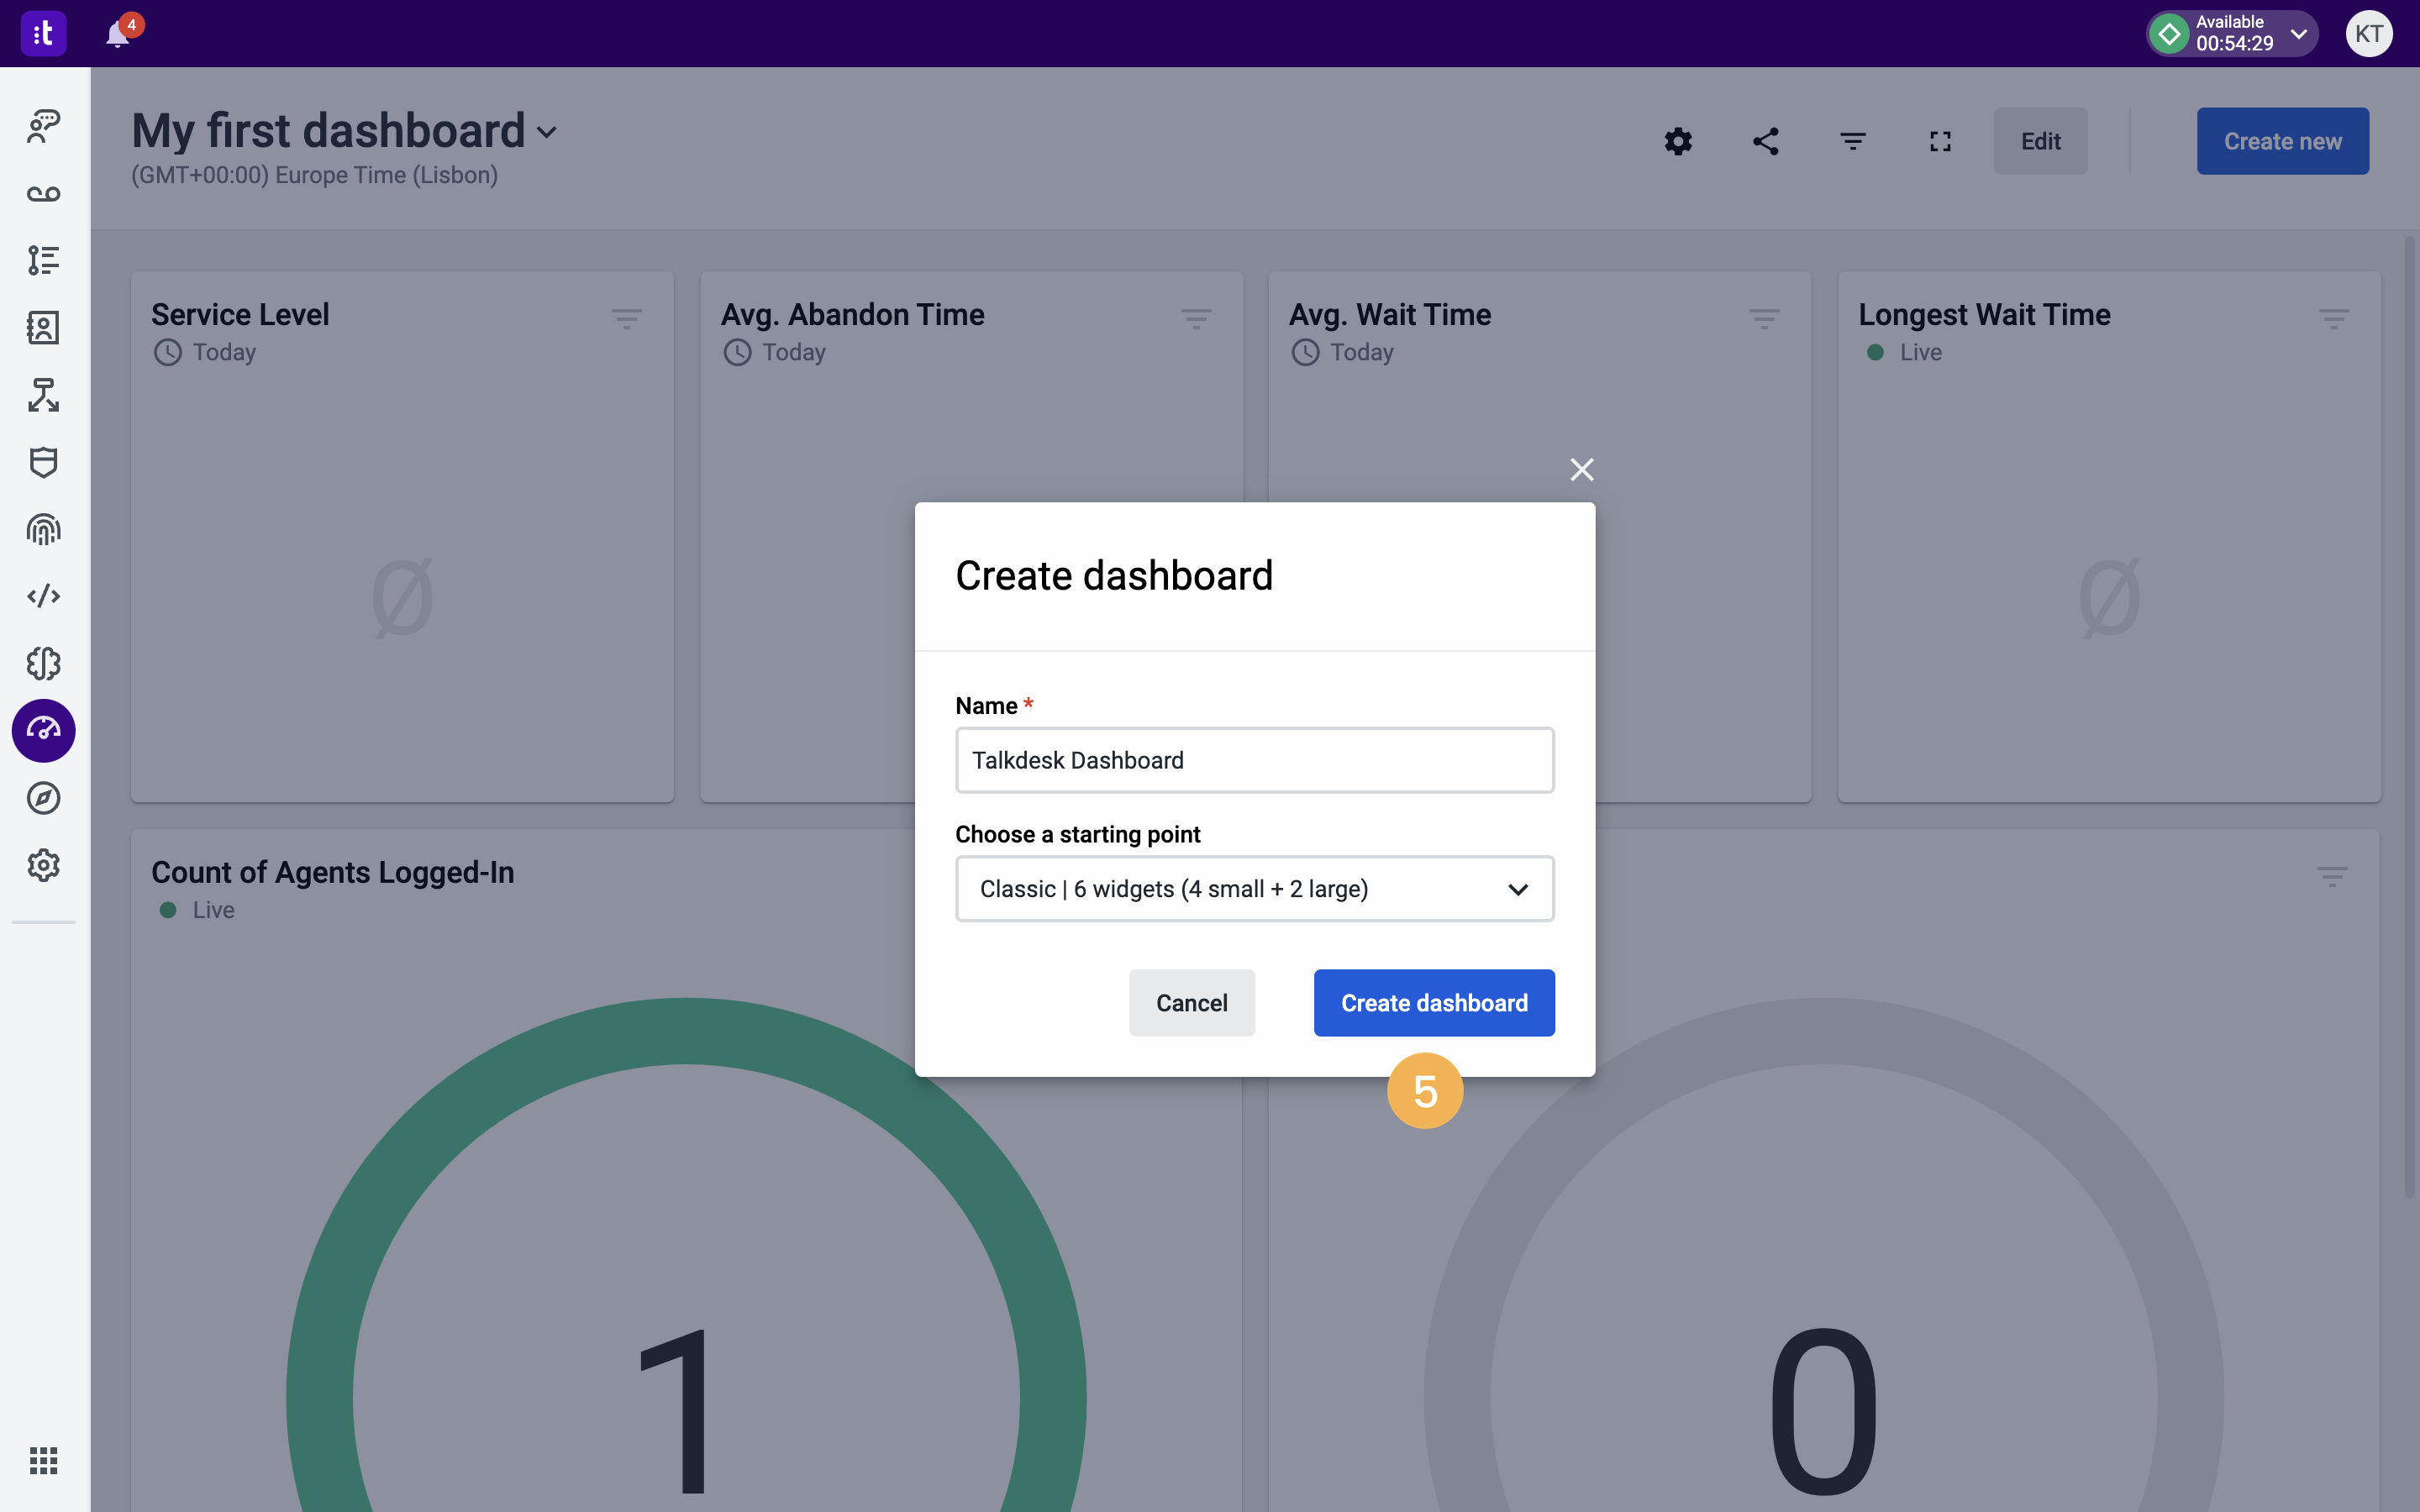Open Avg. Wait Time widget filter icon

(1764, 319)
